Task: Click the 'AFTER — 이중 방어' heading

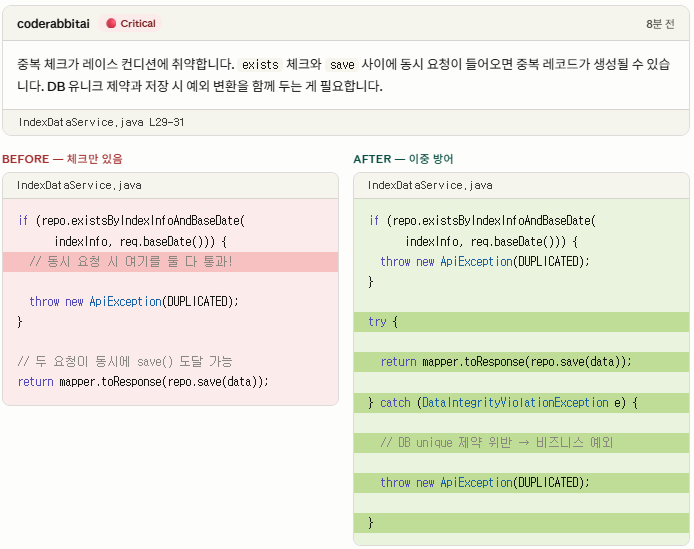Action: (403, 159)
